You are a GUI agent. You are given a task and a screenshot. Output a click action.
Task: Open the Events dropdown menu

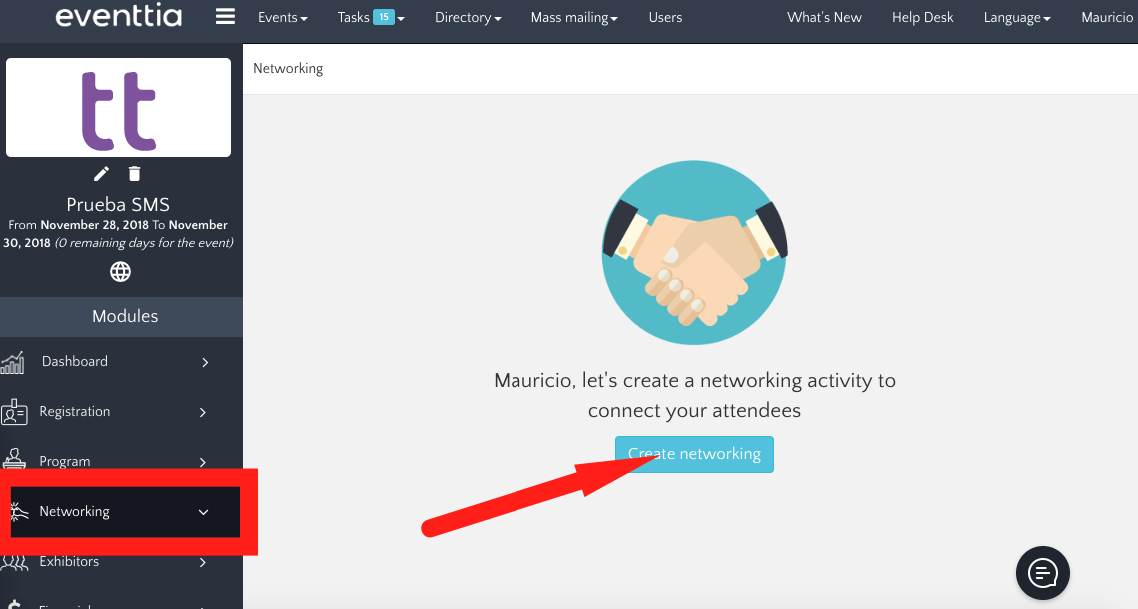coord(282,17)
